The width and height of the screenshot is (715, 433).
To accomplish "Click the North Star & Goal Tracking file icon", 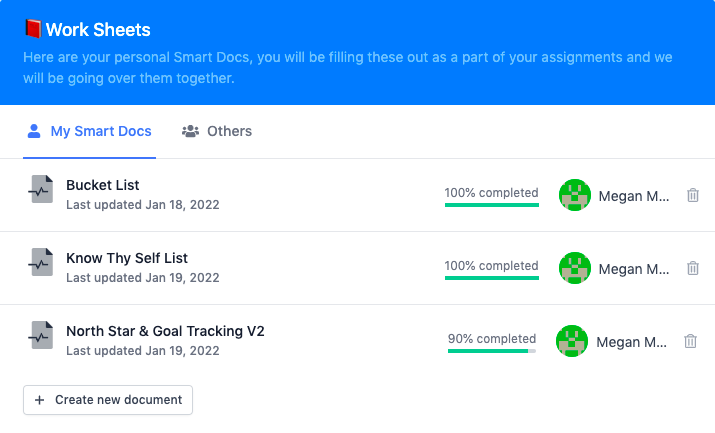I will 41,336.
